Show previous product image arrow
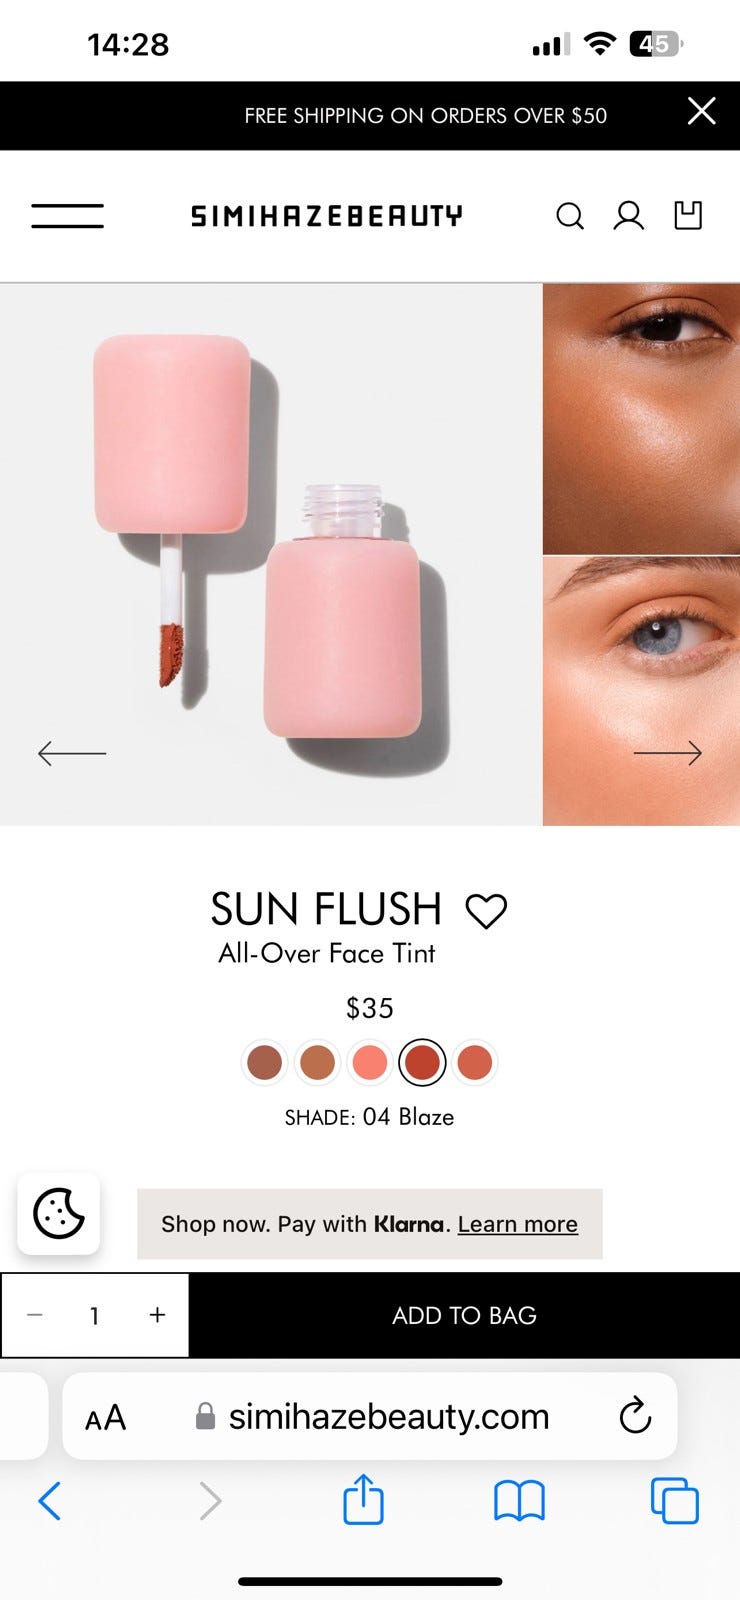Image resolution: width=740 pixels, height=1600 pixels. pyautogui.click(x=72, y=753)
